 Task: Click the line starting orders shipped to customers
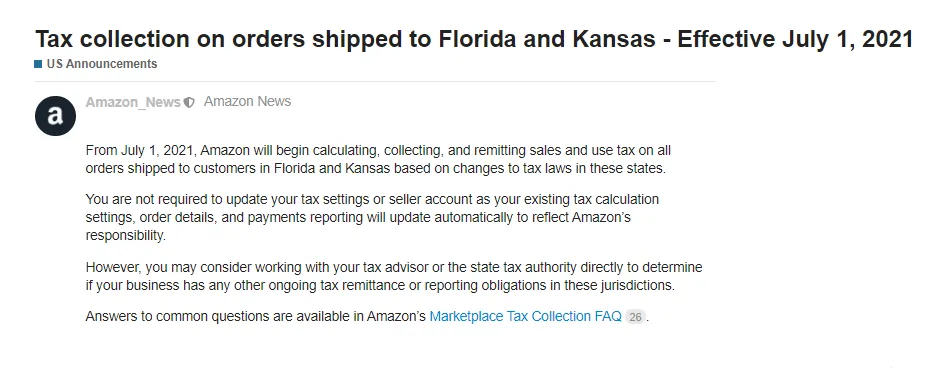click(x=376, y=169)
